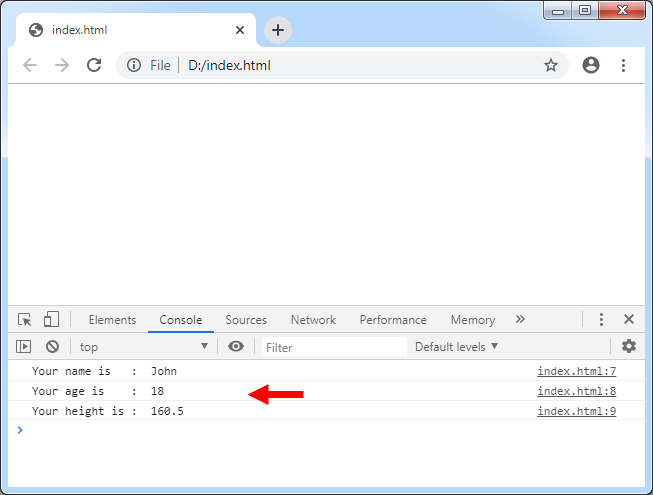Viewport: 653px width, 495px height.
Task: Expand the more DevTools tabs chevron
Action: coord(520,320)
